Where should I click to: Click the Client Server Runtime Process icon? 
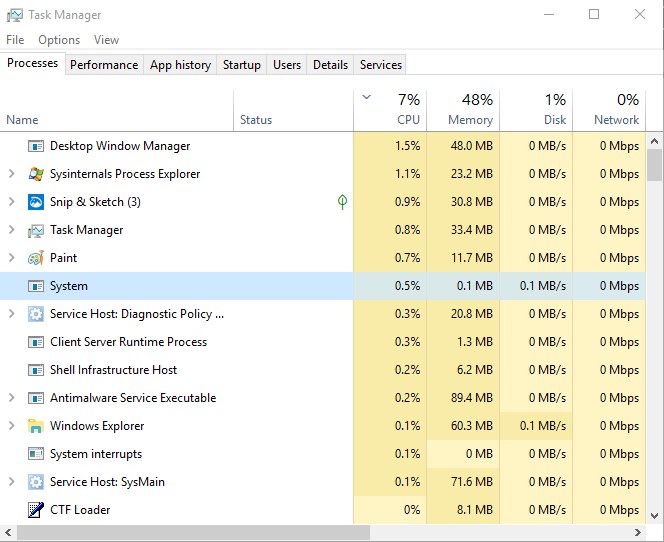tap(36, 342)
